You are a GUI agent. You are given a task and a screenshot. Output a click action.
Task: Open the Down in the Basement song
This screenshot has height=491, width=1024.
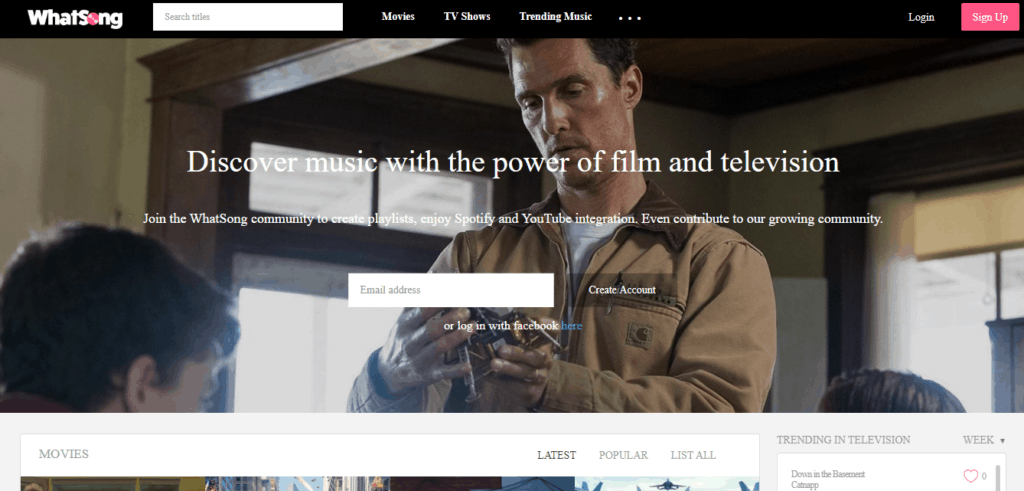click(827, 473)
